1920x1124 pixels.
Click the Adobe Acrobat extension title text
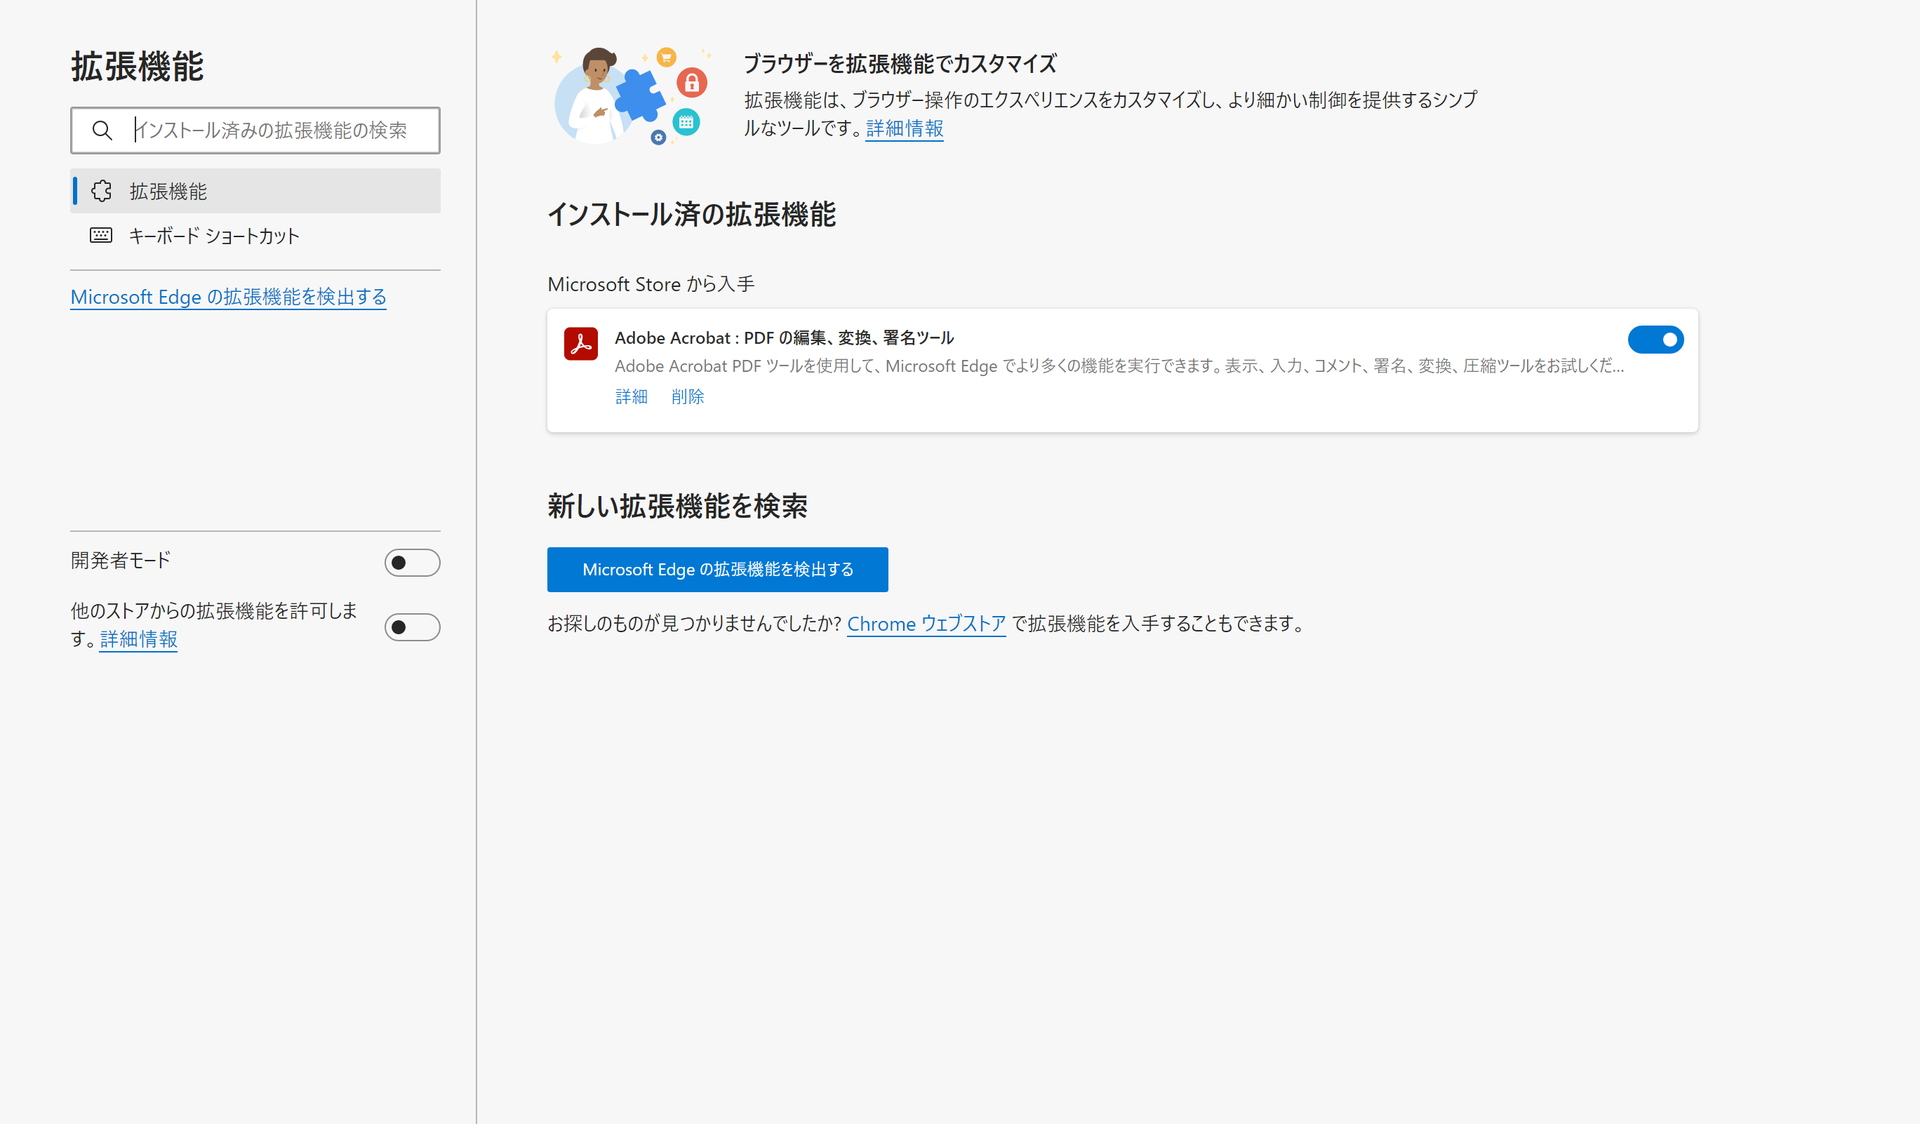click(784, 338)
